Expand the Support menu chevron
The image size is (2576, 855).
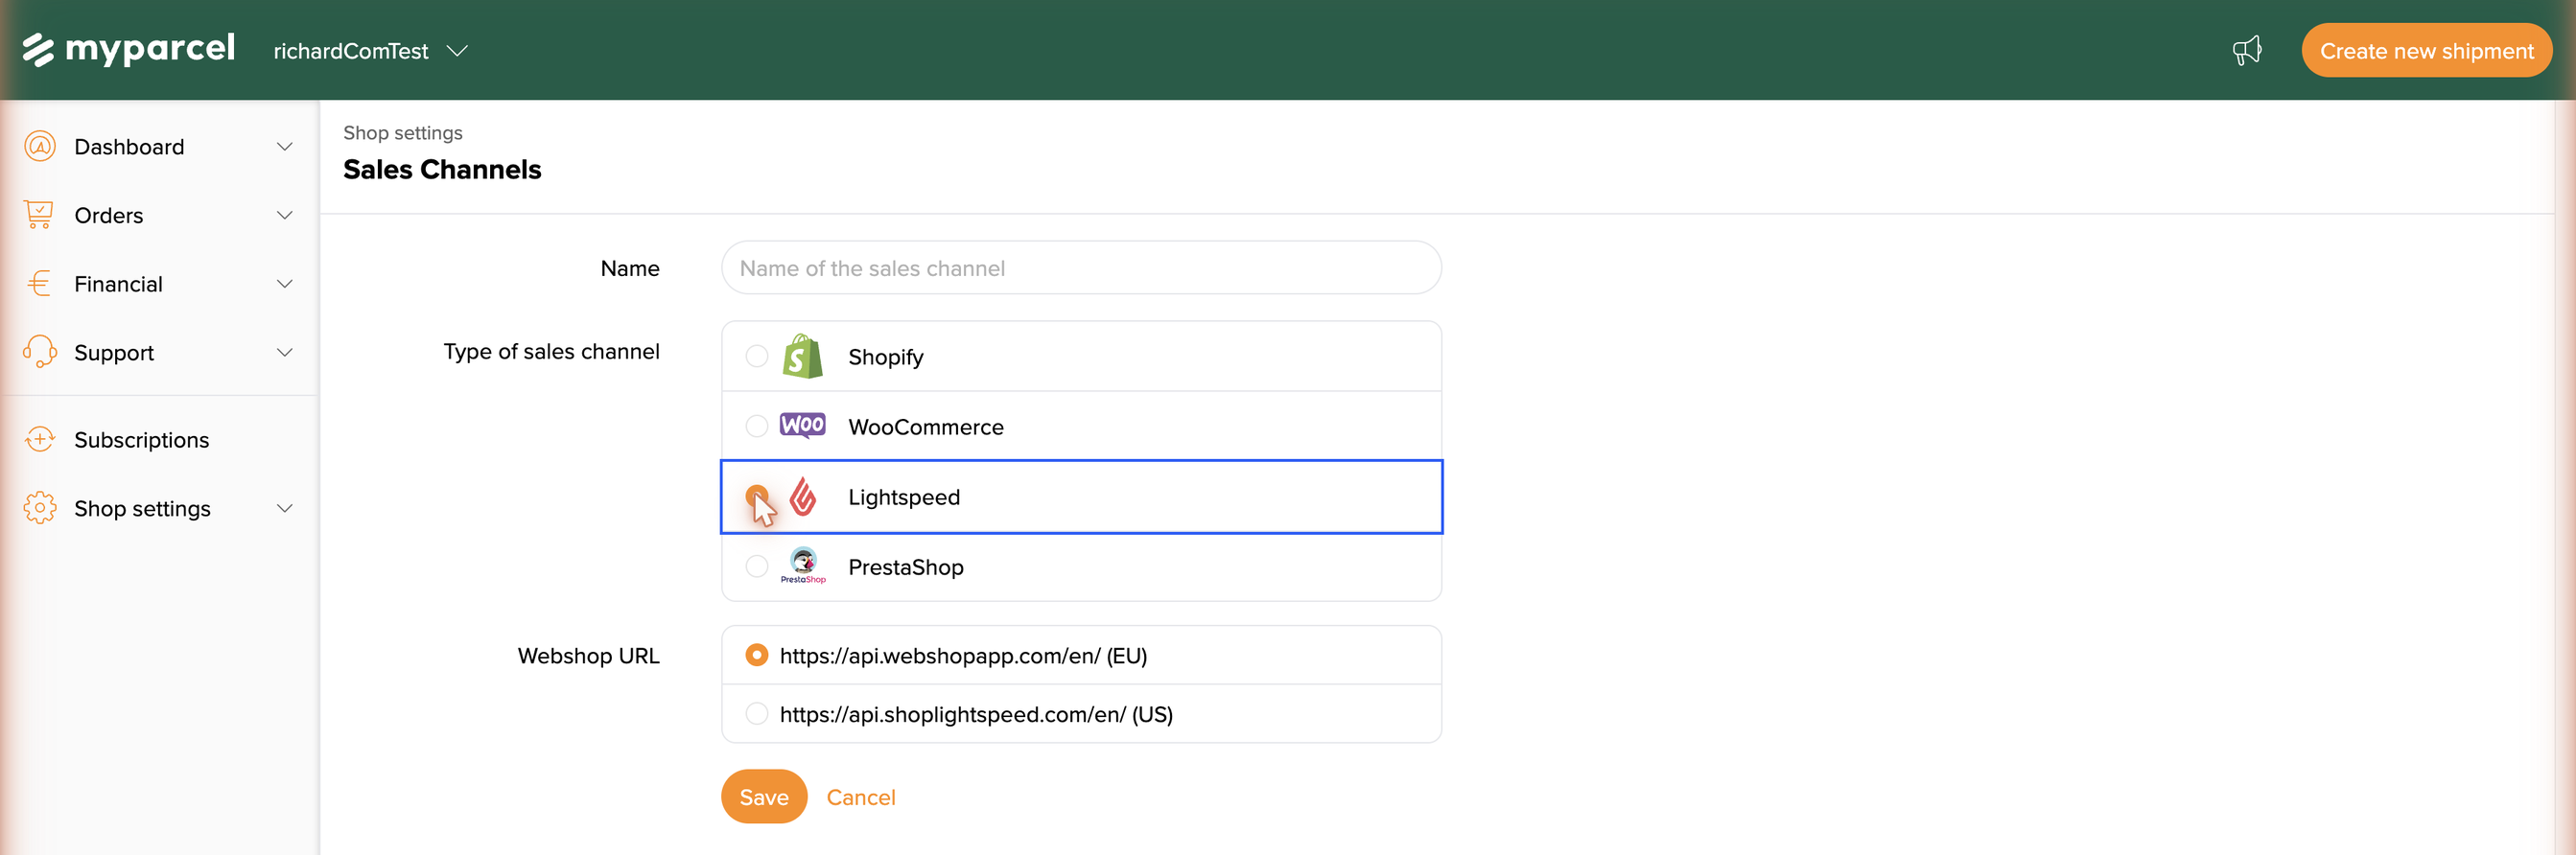pos(285,352)
